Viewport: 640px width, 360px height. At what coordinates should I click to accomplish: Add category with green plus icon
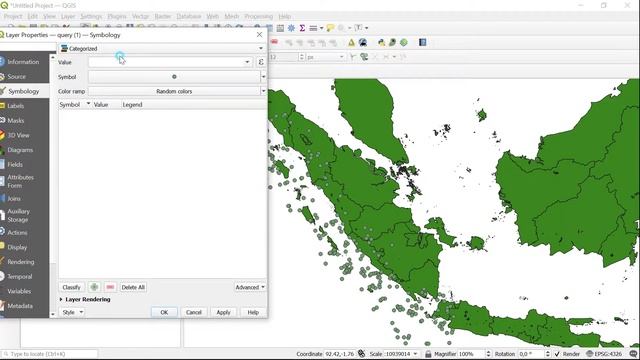(94, 287)
